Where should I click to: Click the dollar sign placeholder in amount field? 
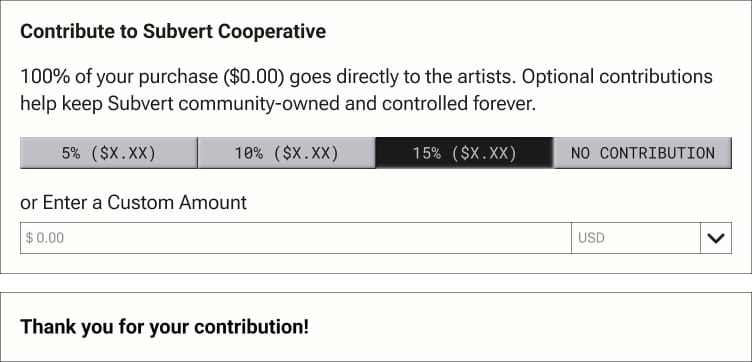[29, 238]
